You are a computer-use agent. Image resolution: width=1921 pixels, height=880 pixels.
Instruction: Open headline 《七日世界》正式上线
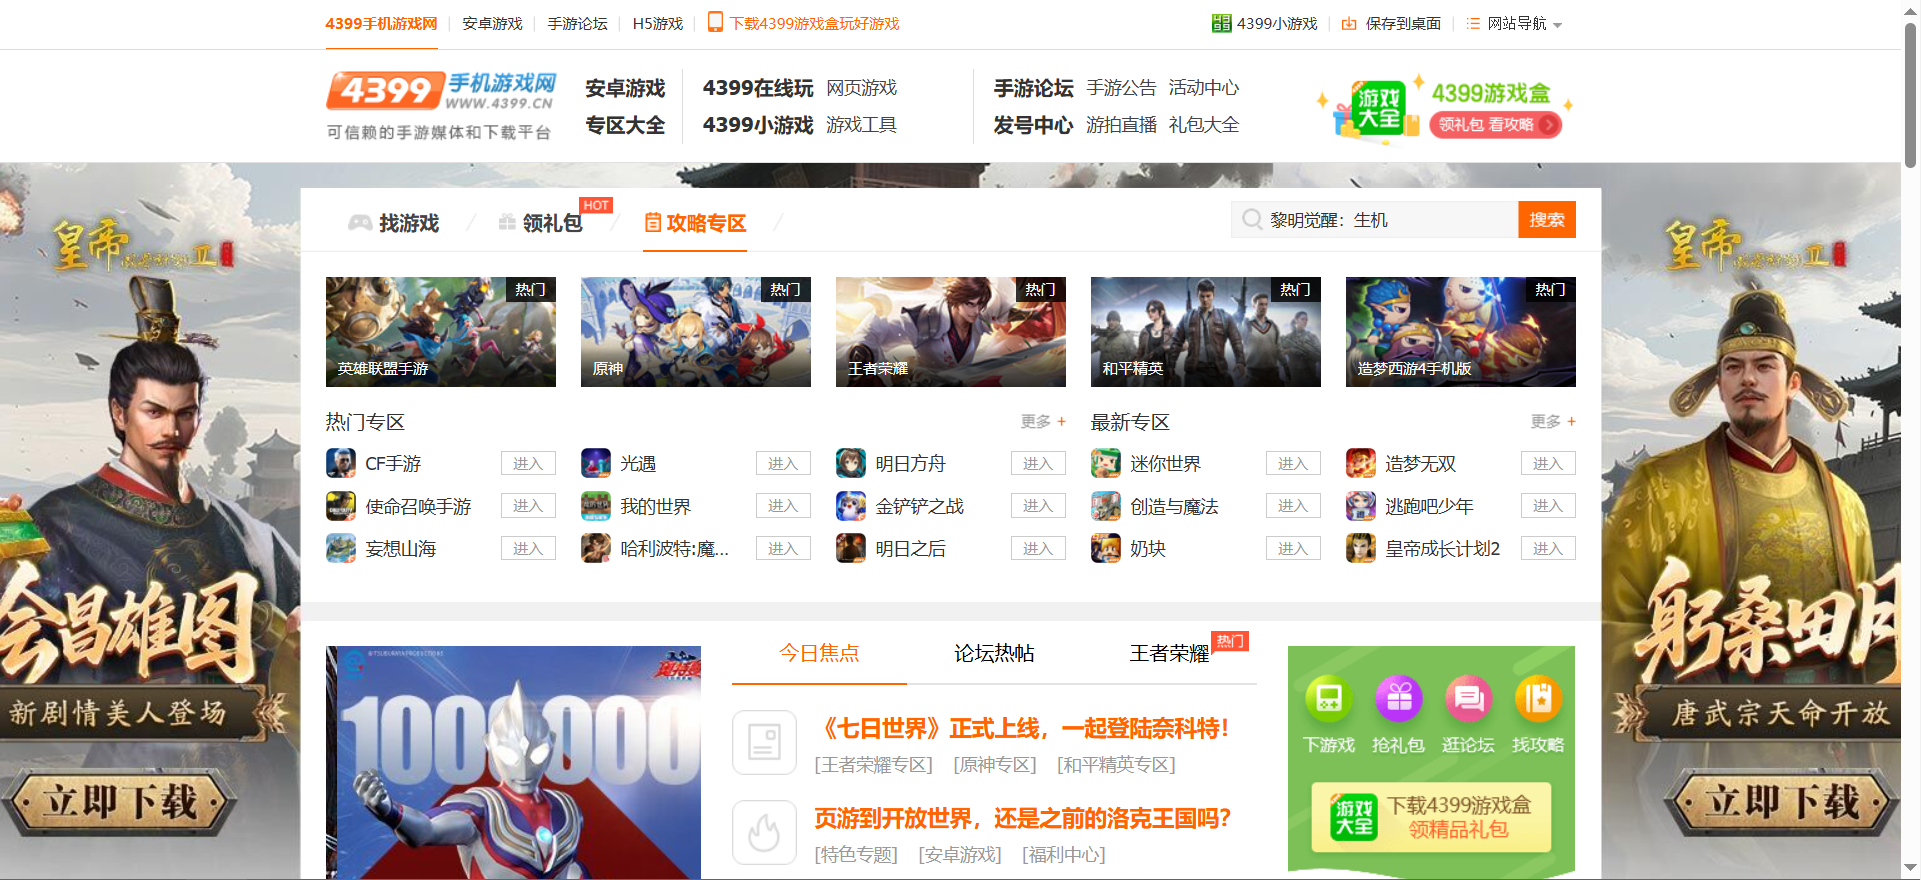pyautogui.click(x=1022, y=728)
